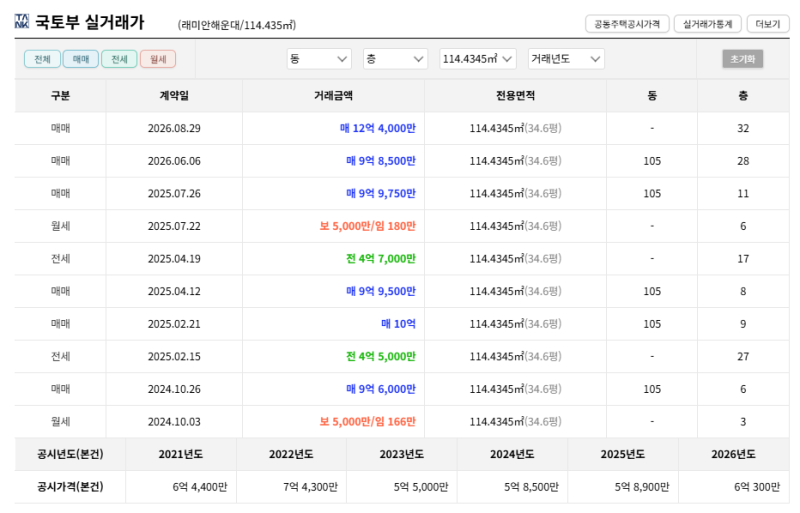Click contract date 2025.04.19
This screenshot has width=800, height=513.
pyautogui.click(x=174, y=259)
